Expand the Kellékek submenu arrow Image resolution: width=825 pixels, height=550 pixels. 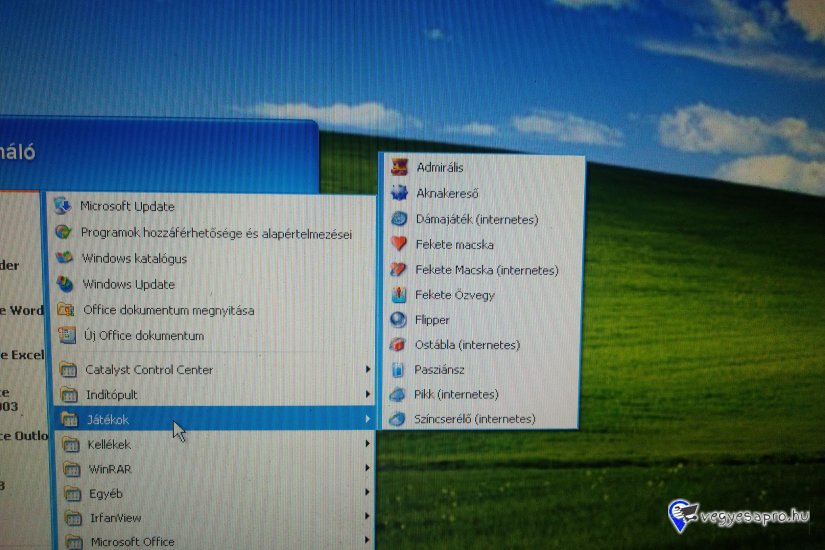tap(368, 444)
